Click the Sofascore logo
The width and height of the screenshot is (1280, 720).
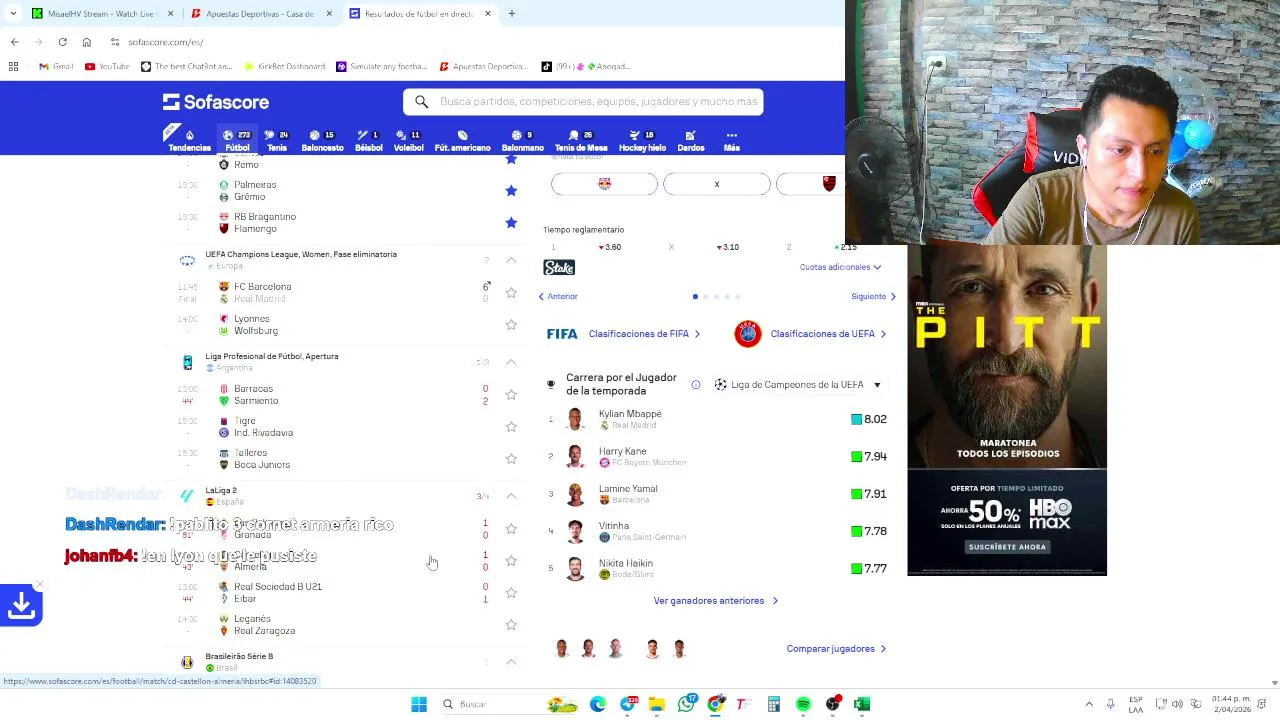click(216, 102)
